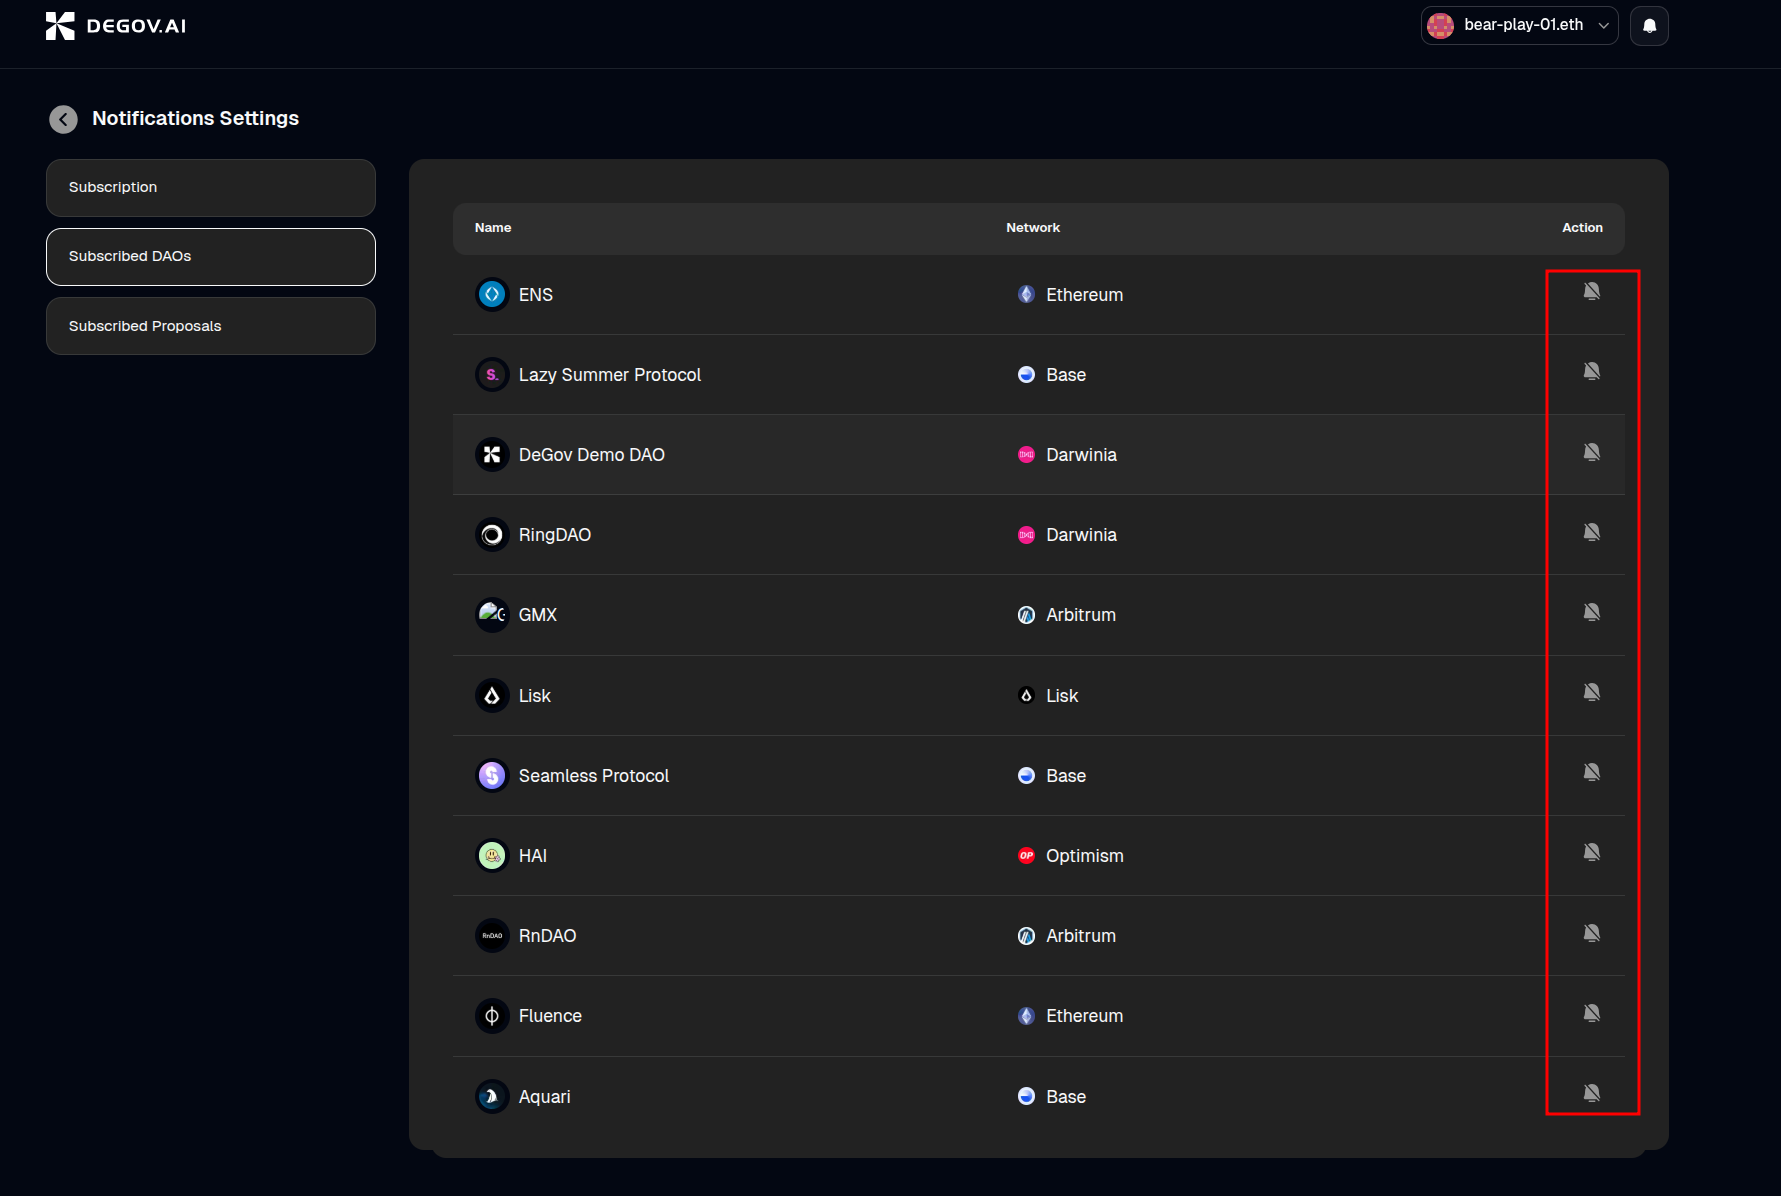Disable notifications for RingDAO
Viewport: 1781px width, 1196px height.
[x=1591, y=532]
